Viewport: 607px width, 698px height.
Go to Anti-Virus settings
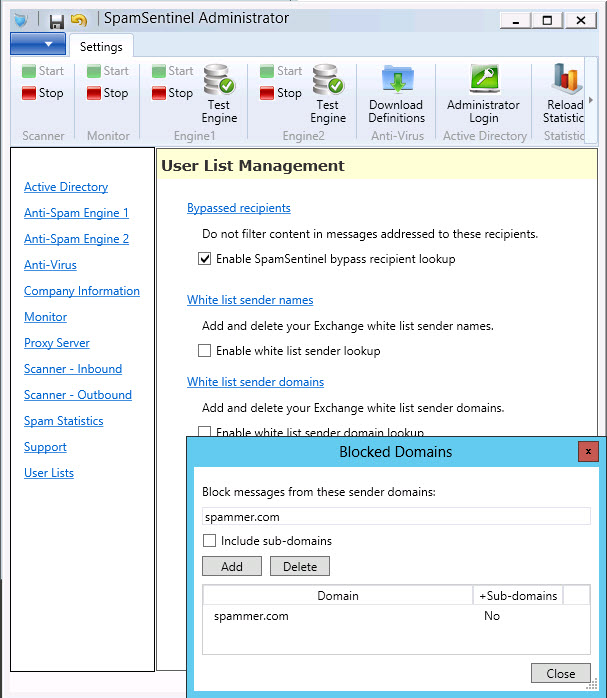pos(50,265)
